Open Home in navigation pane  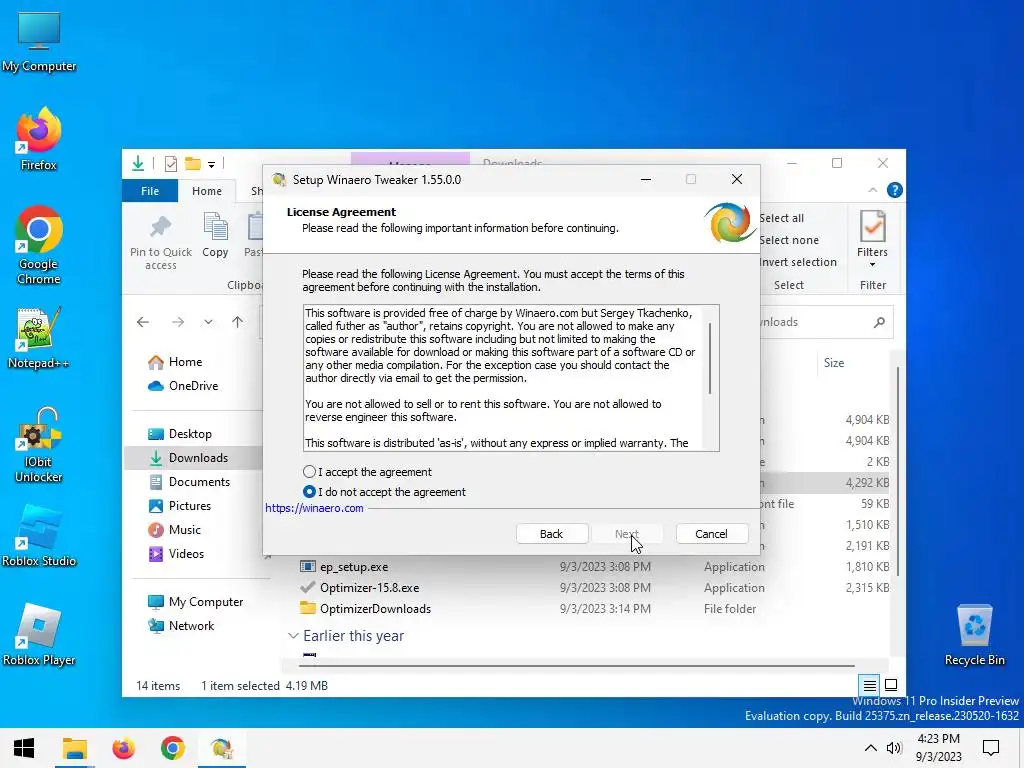(x=185, y=362)
